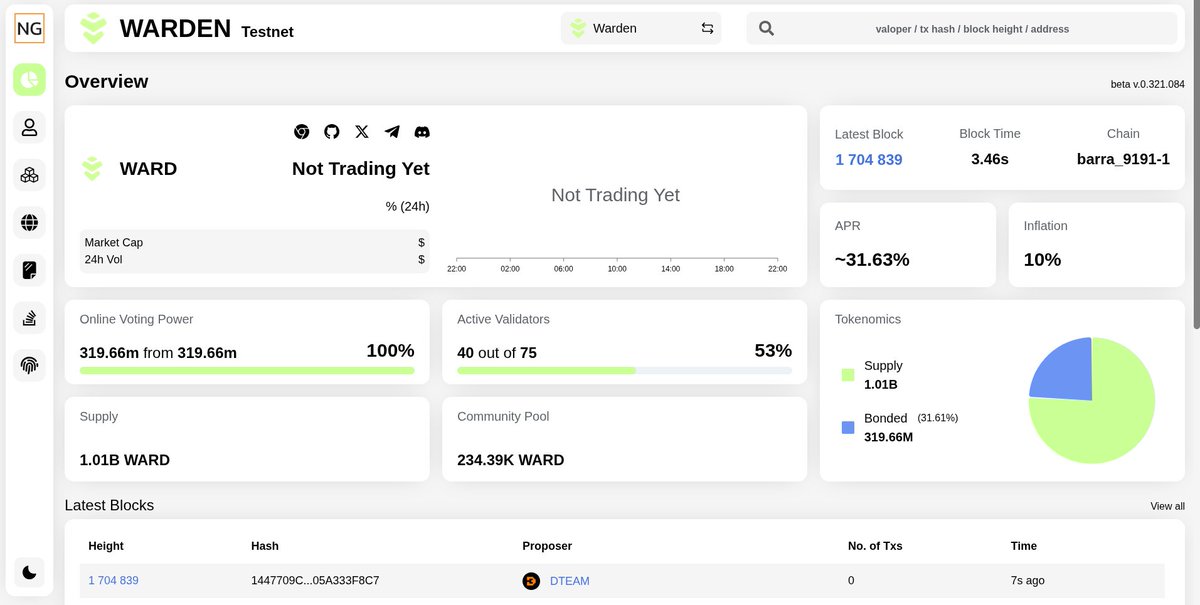
Task: Open the document note sidebar icon
Action: tap(29, 270)
